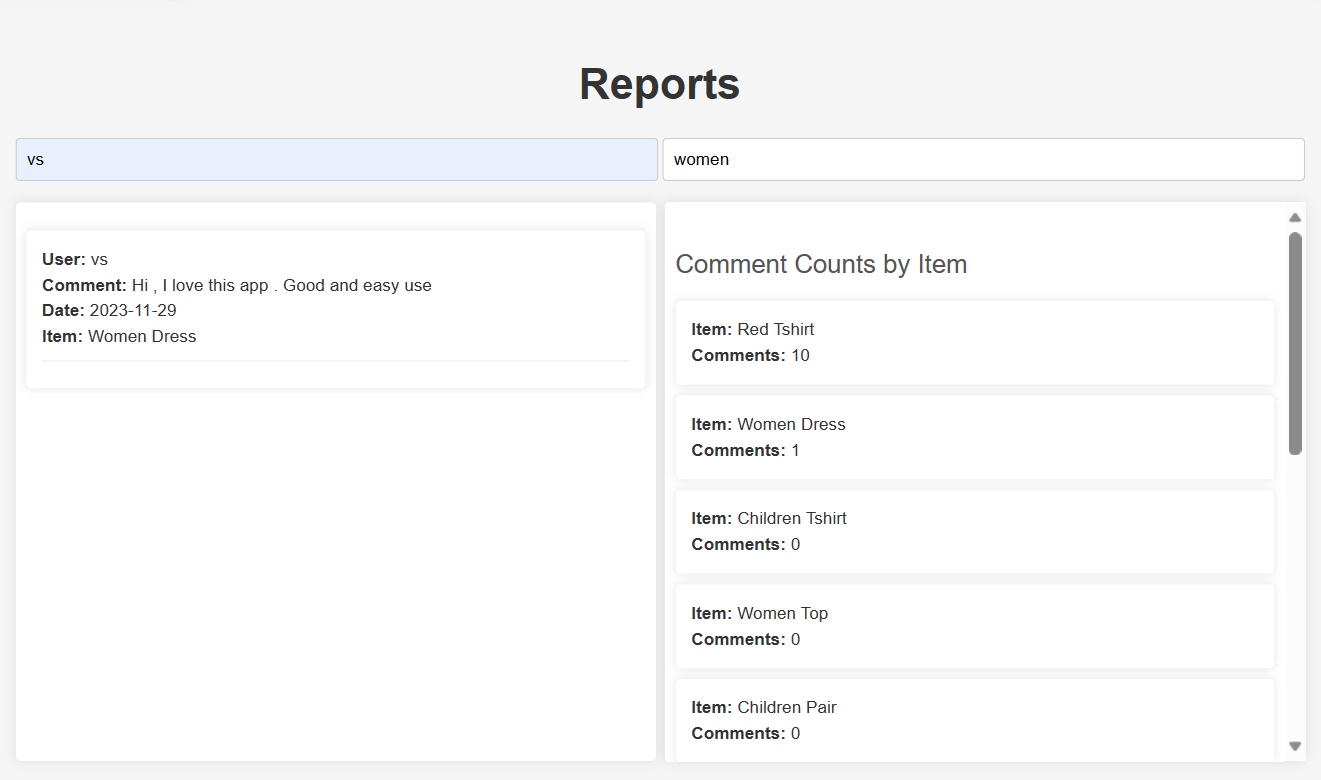Select the 'Women Dress' item card
This screenshot has height=780, width=1321.
(x=974, y=437)
